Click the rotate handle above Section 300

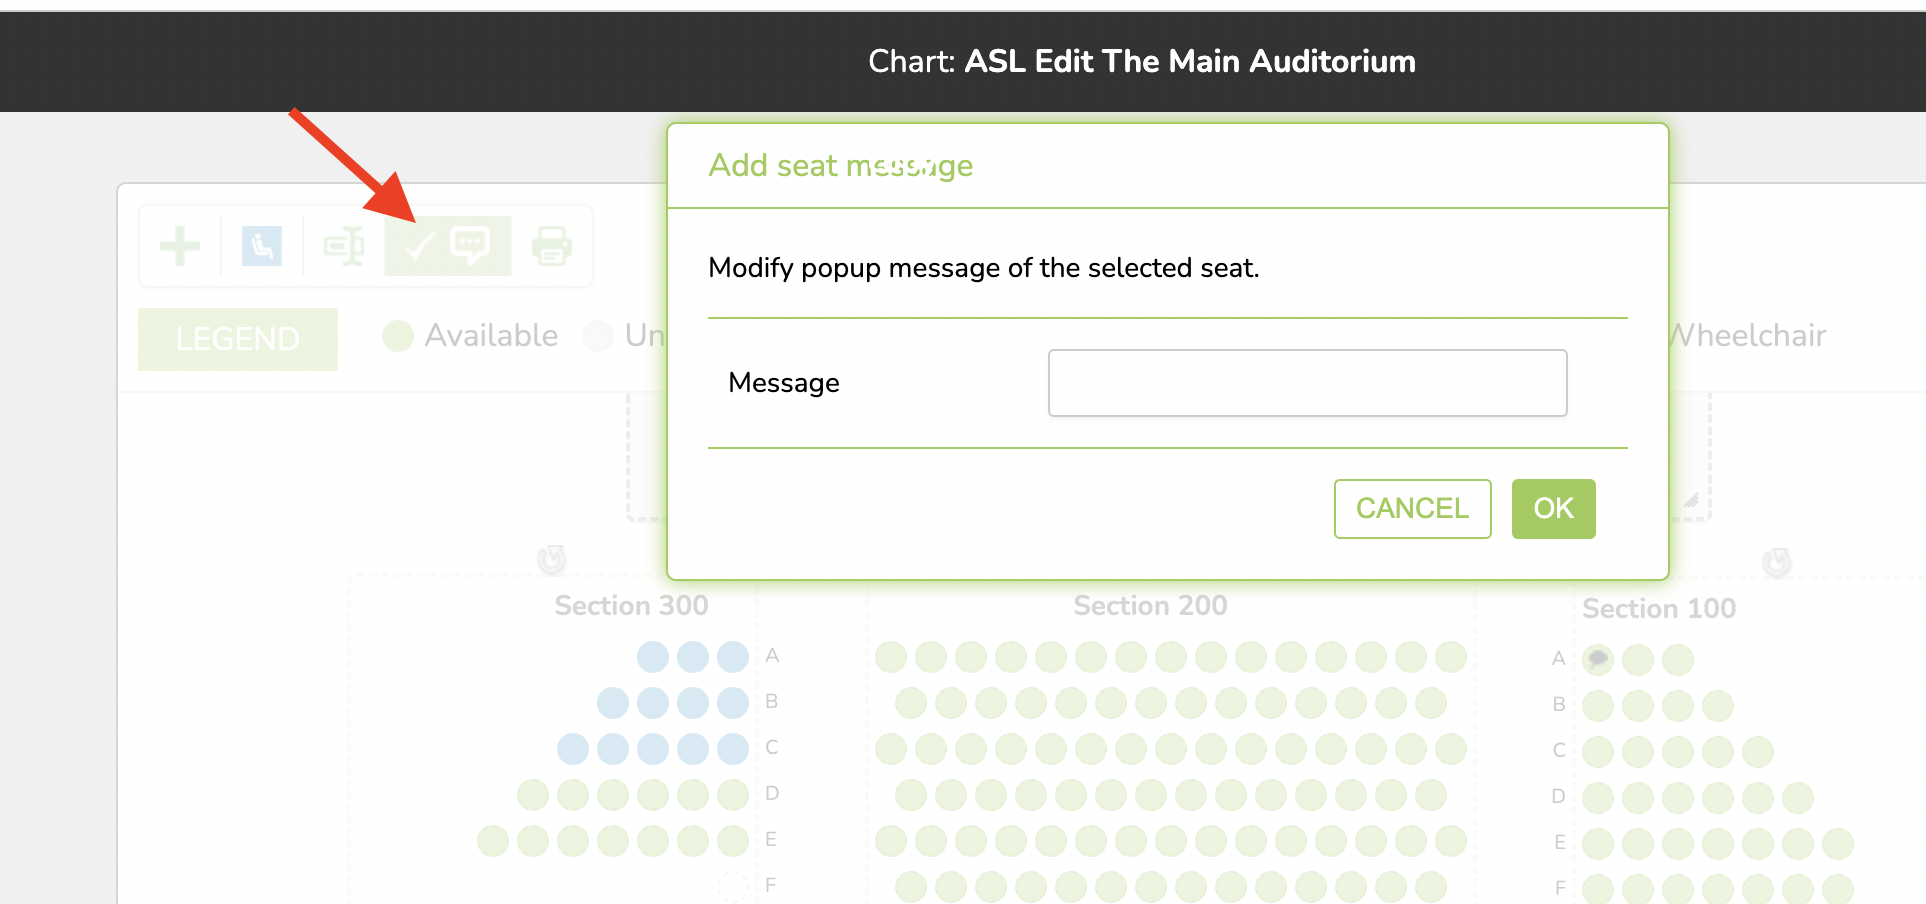(552, 559)
